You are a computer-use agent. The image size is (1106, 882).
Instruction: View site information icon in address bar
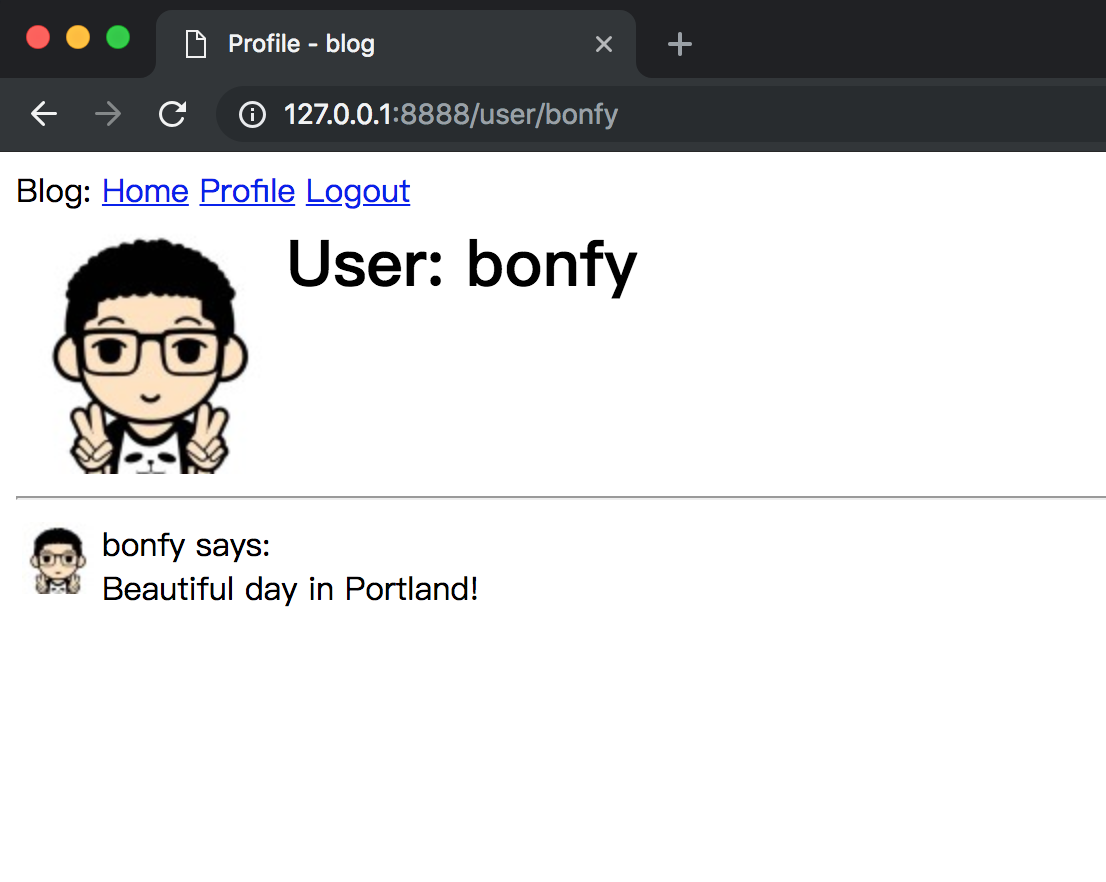252,115
